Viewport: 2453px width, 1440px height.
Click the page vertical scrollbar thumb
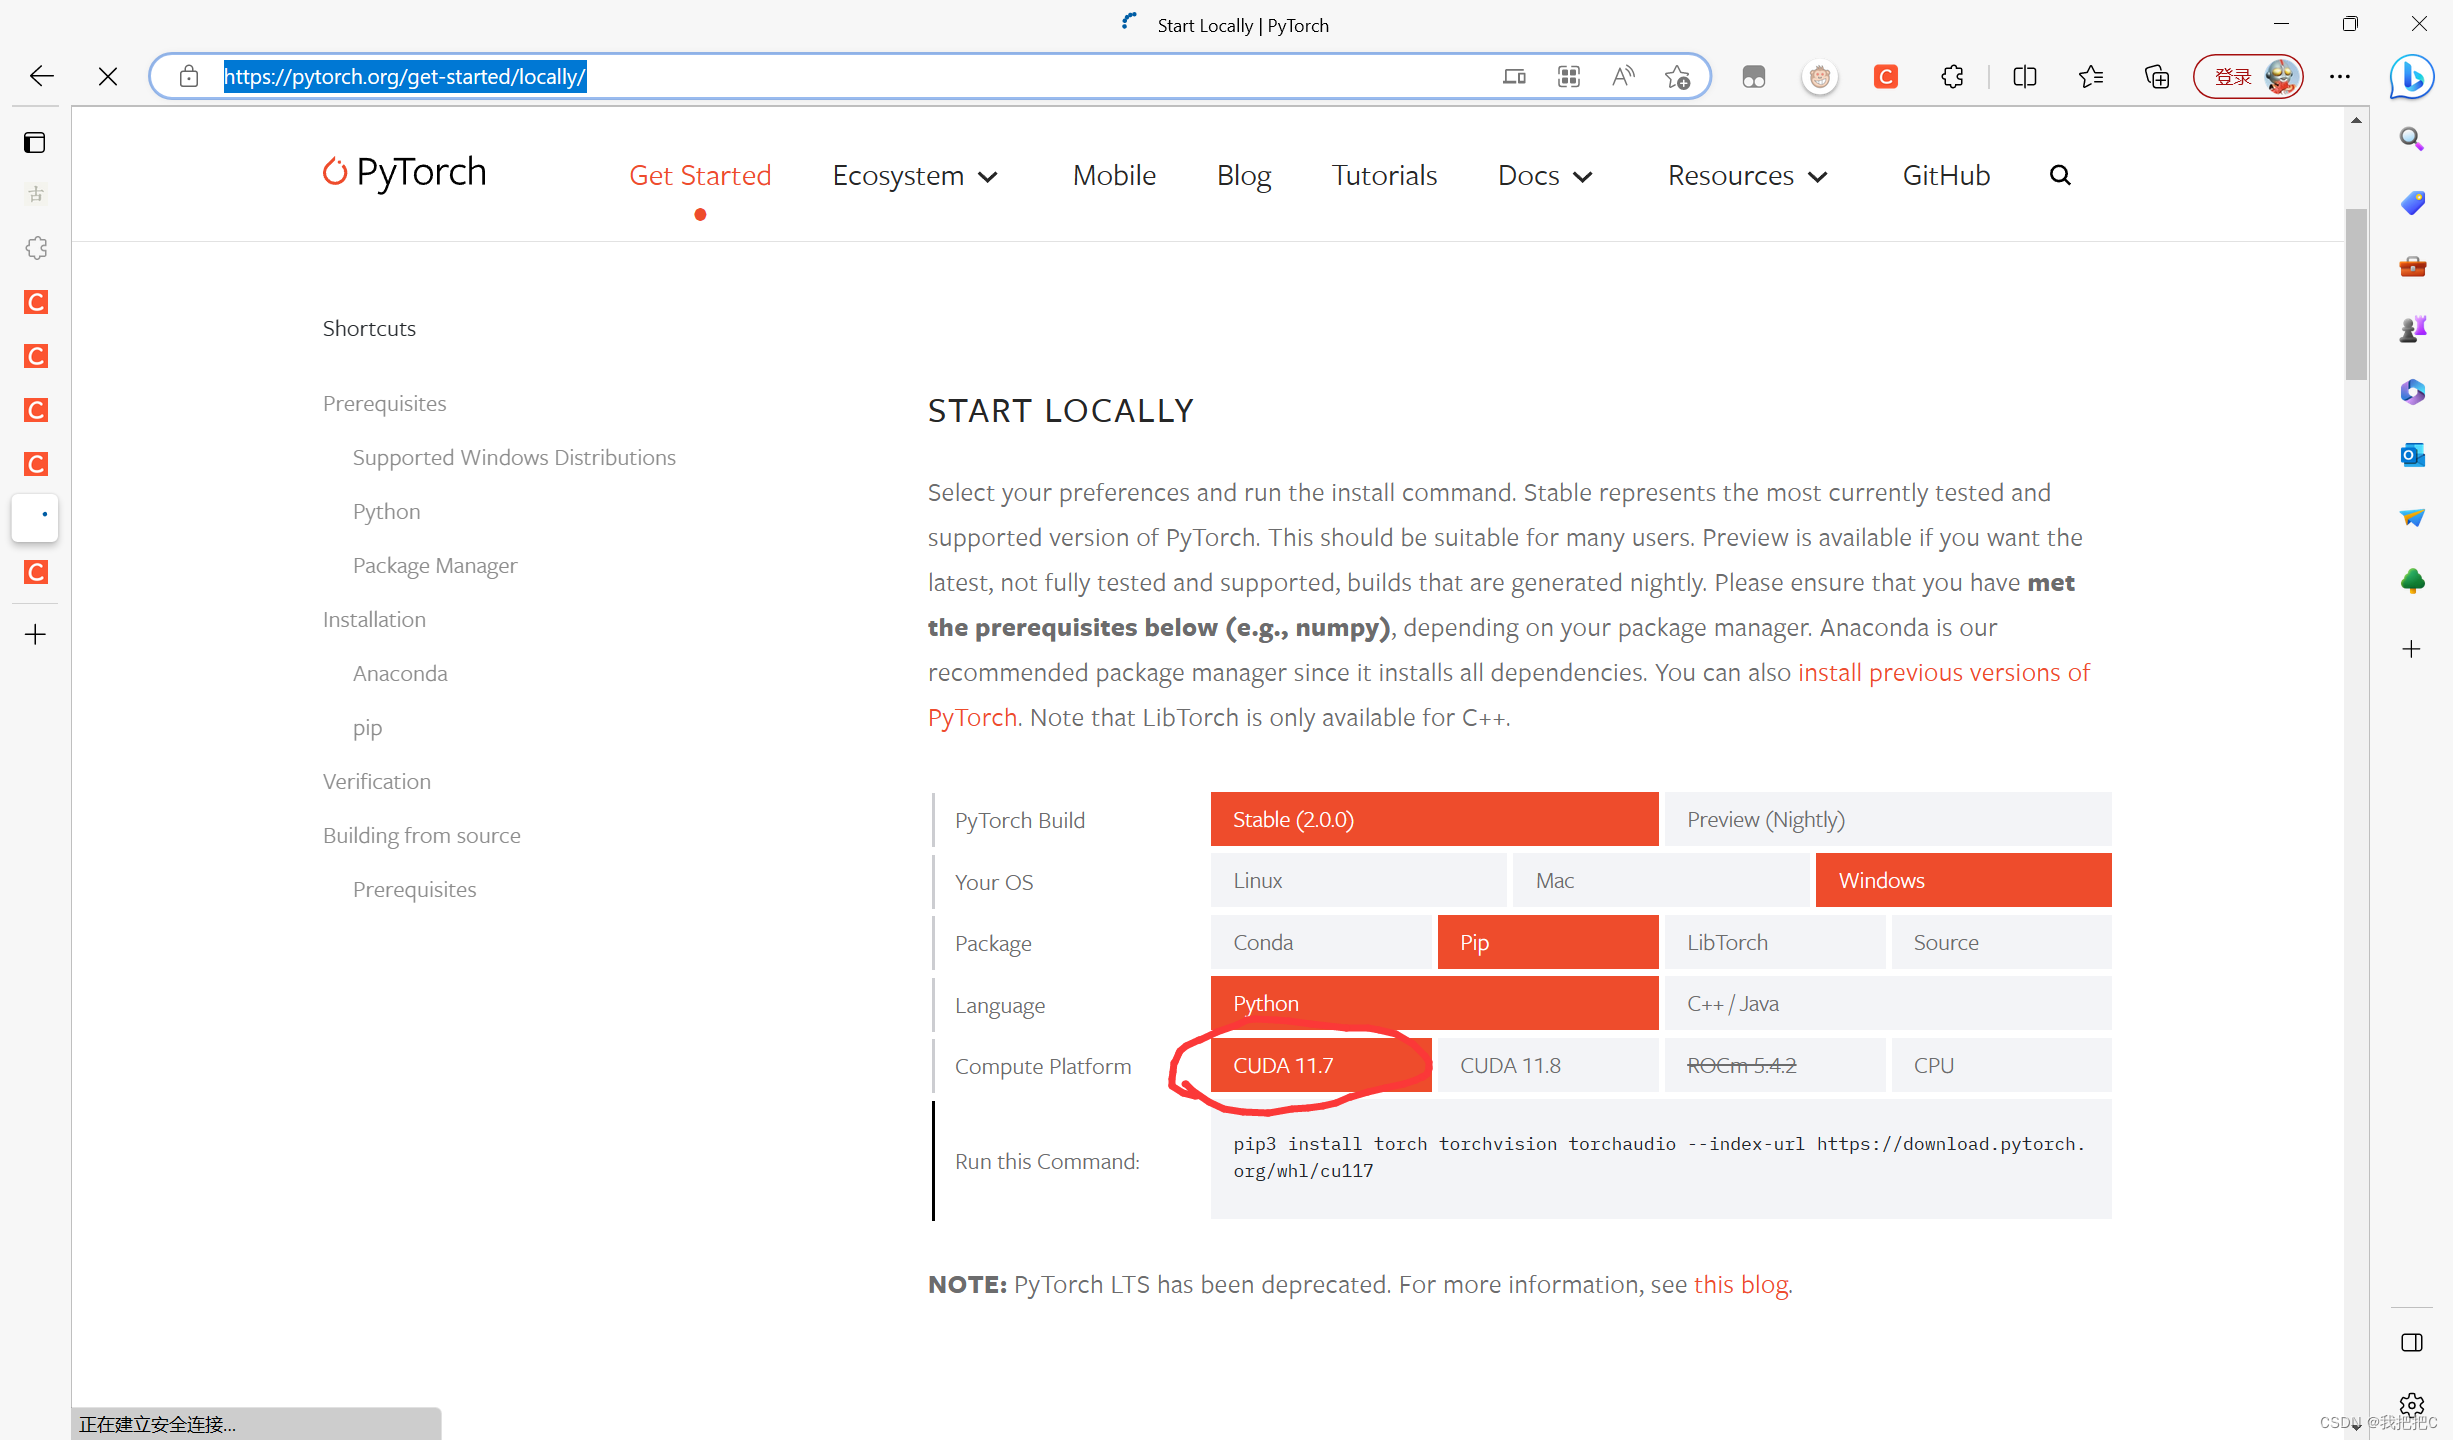(x=2356, y=294)
